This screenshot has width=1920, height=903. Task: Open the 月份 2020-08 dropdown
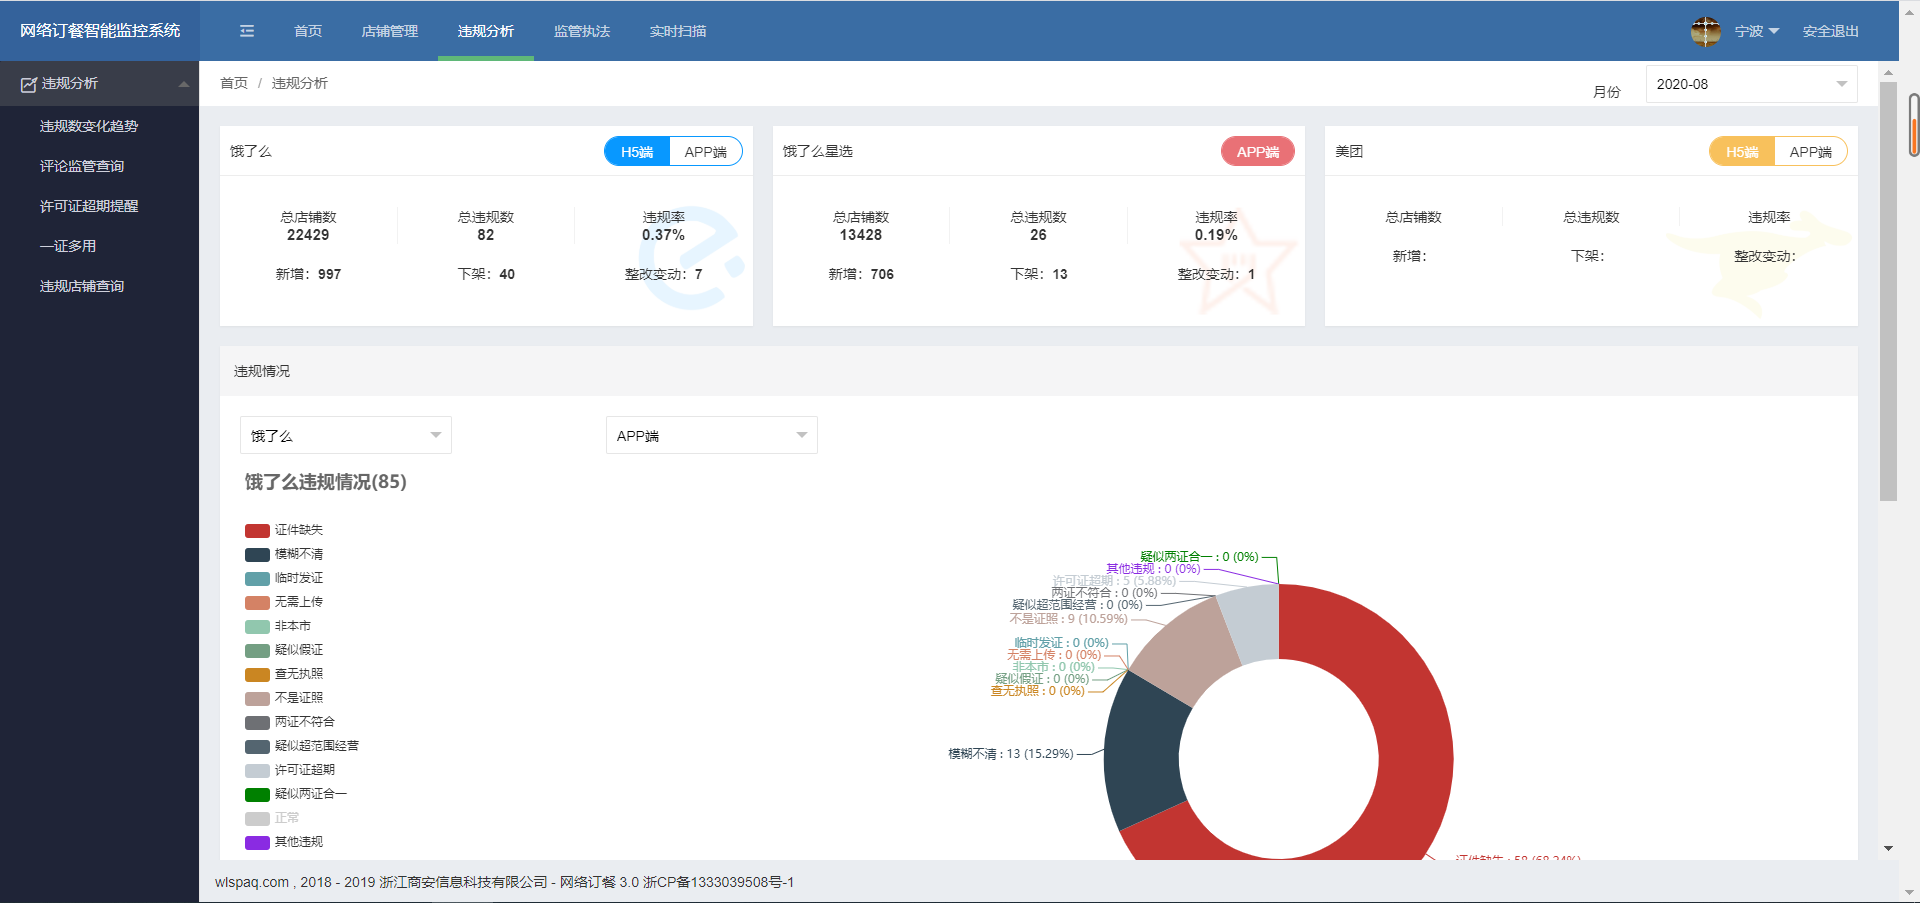tap(1751, 84)
